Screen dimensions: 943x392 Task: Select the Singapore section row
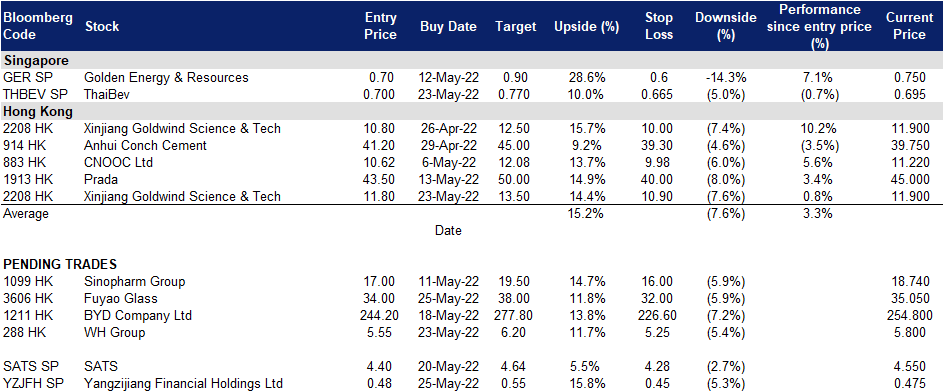[472, 60]
